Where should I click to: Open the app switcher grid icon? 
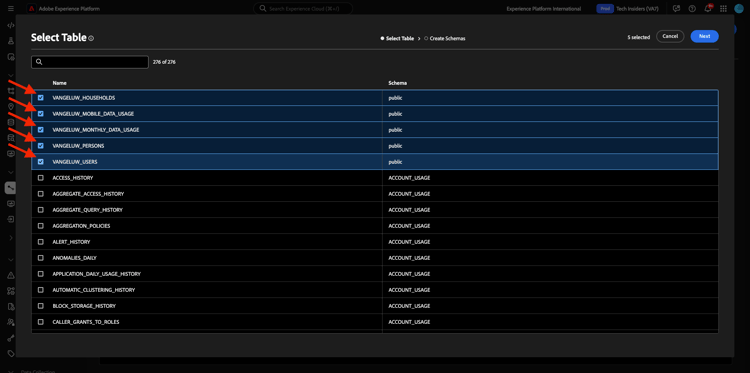(723, 9)
